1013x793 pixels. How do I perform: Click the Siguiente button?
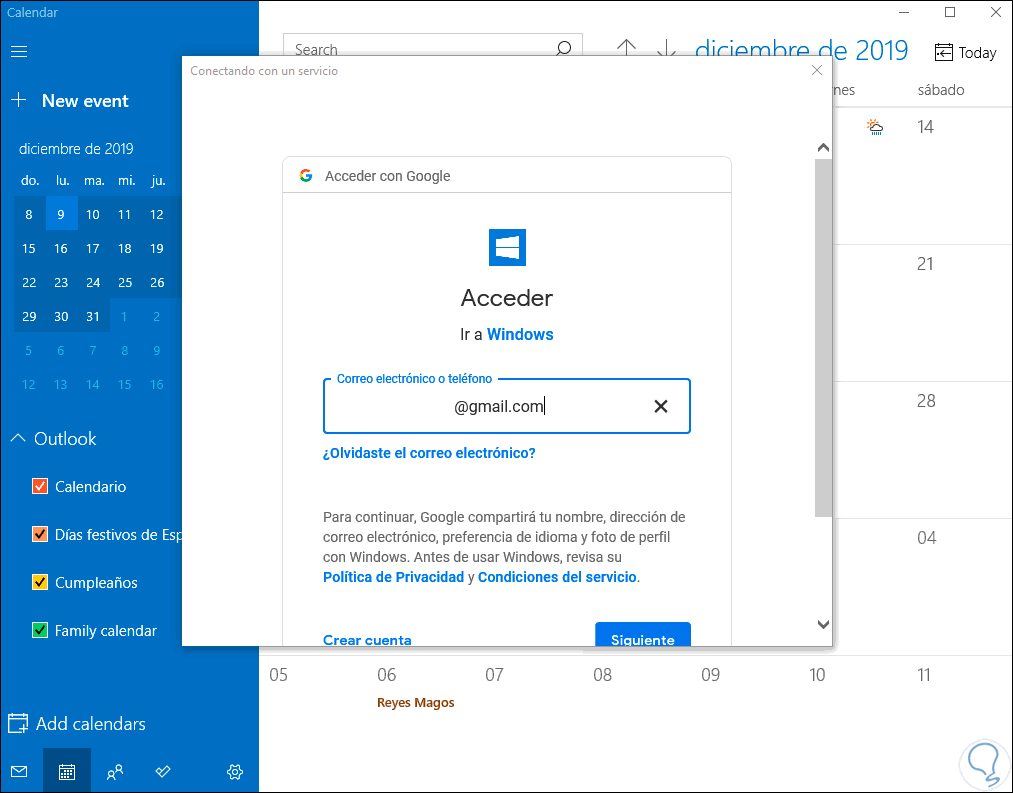643,635
